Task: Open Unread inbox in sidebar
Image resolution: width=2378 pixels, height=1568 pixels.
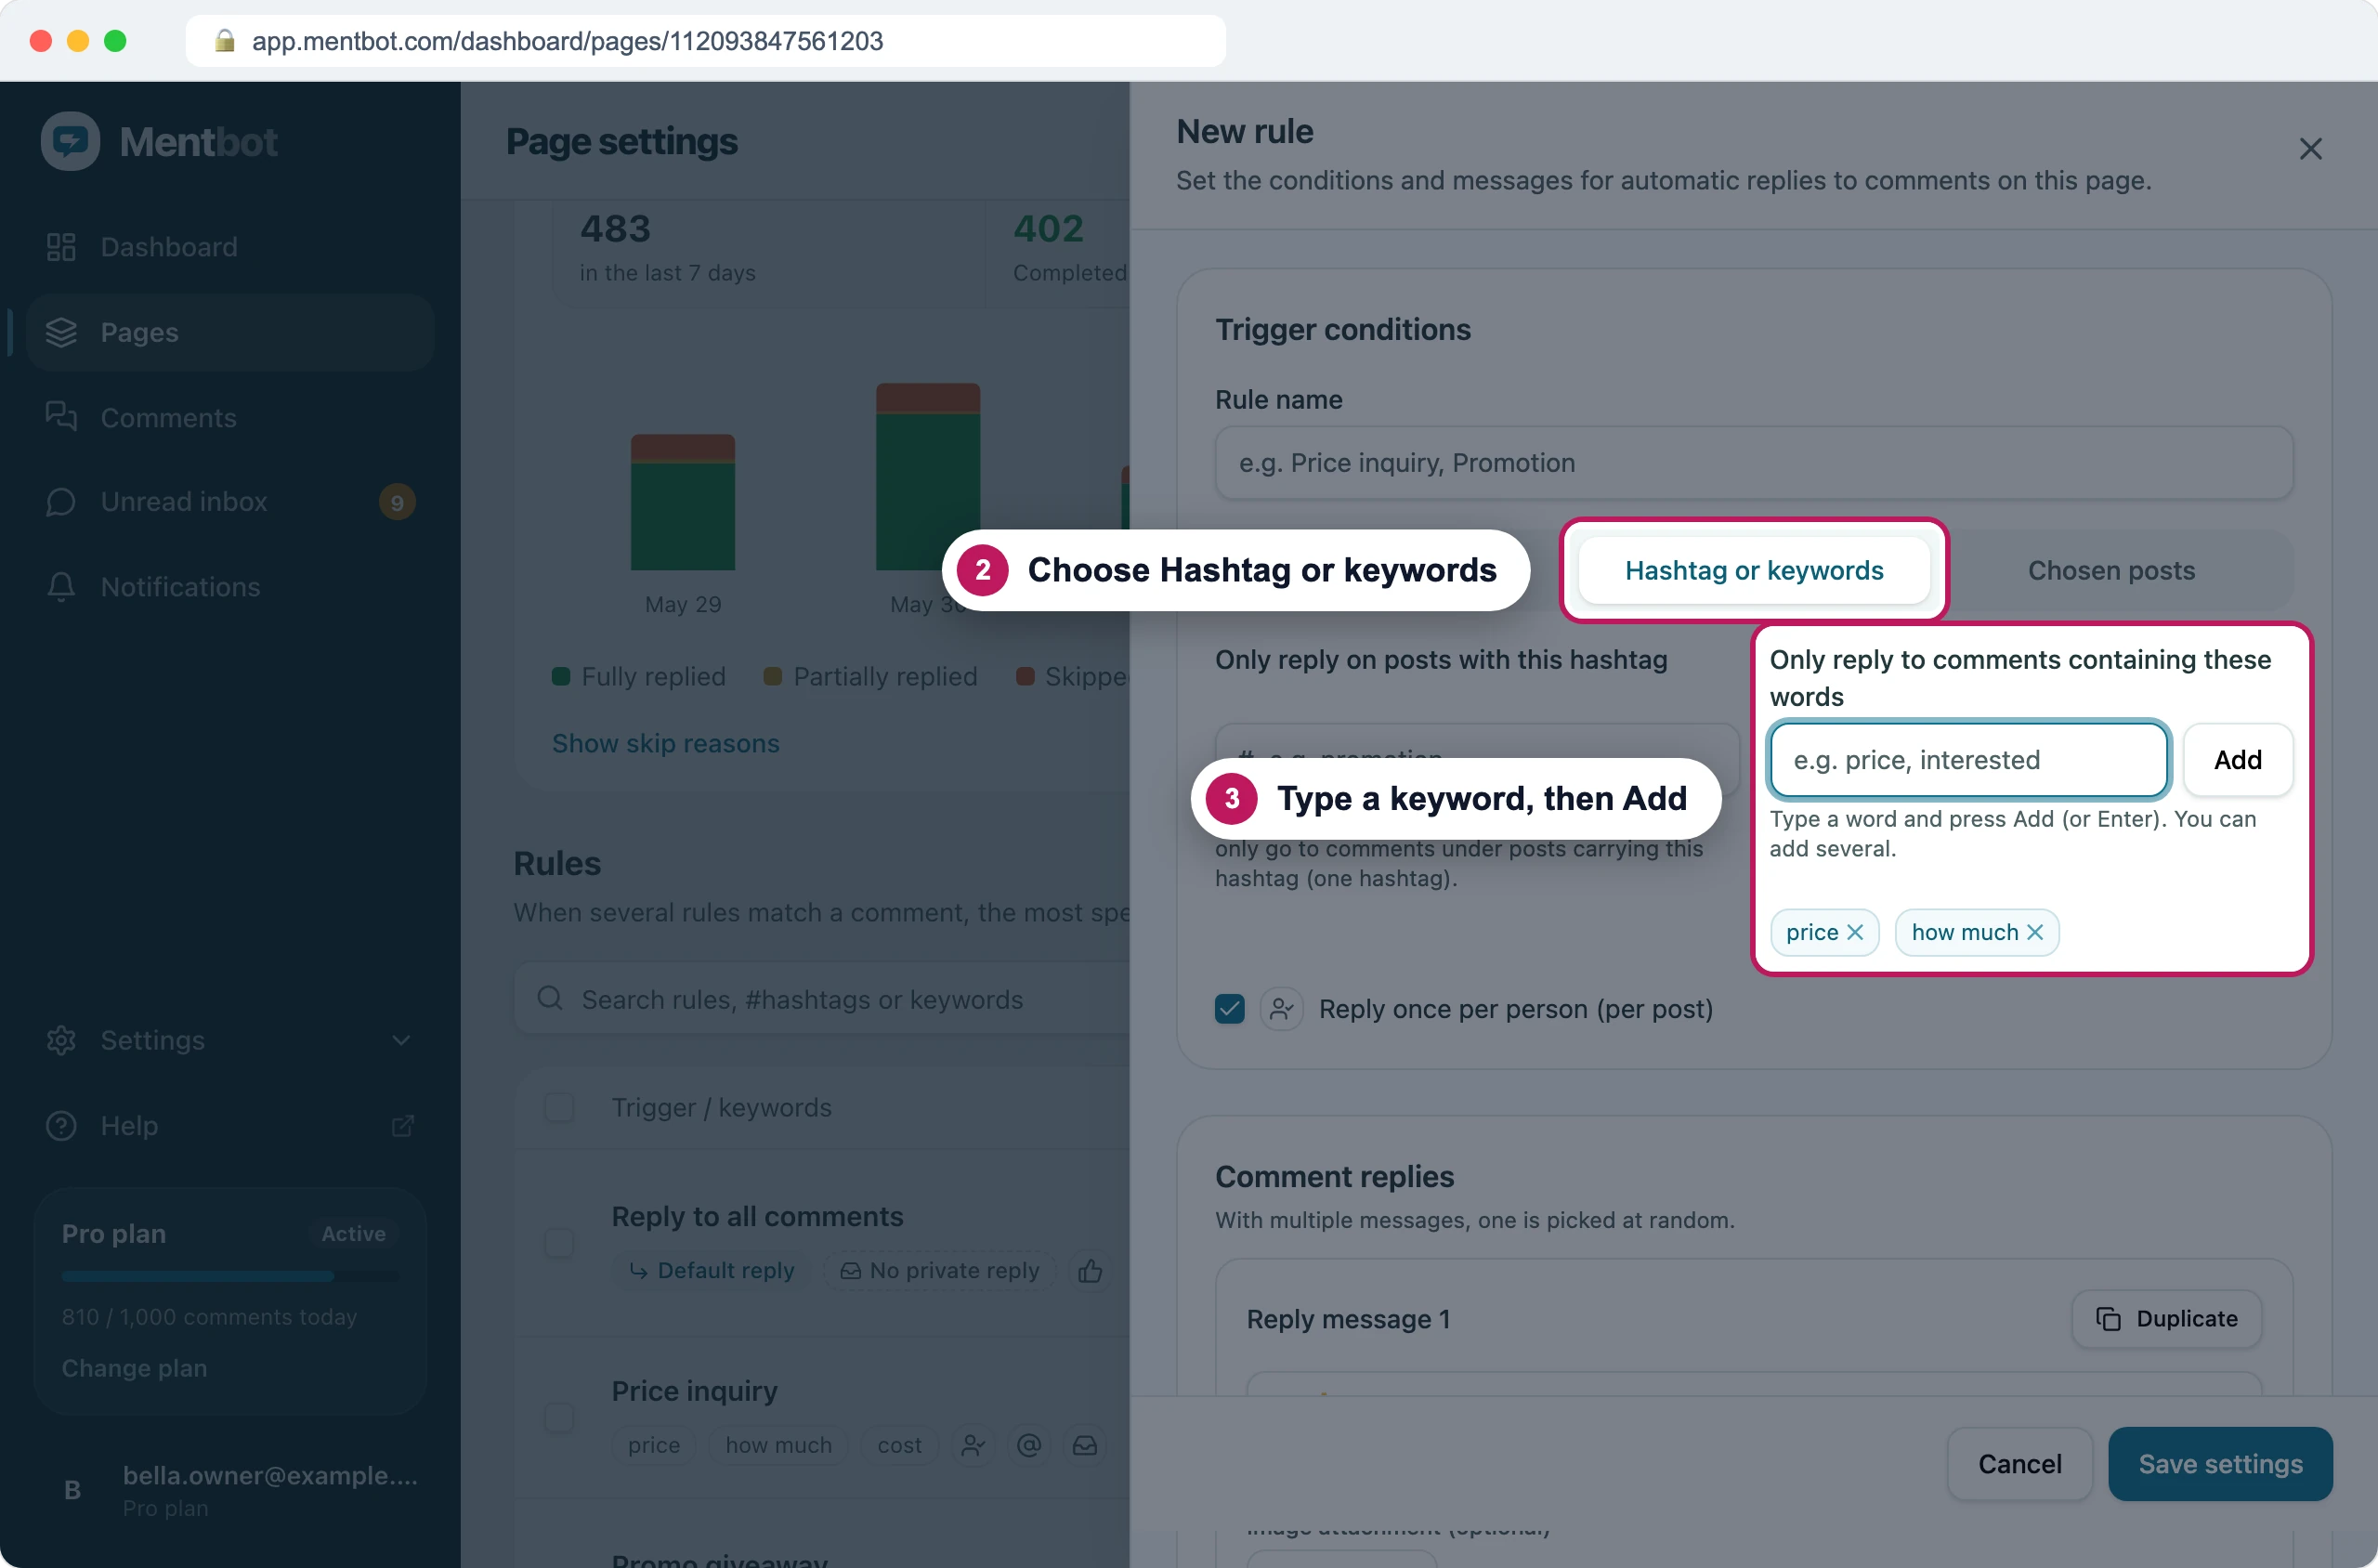Action: [x=230, y=502]
